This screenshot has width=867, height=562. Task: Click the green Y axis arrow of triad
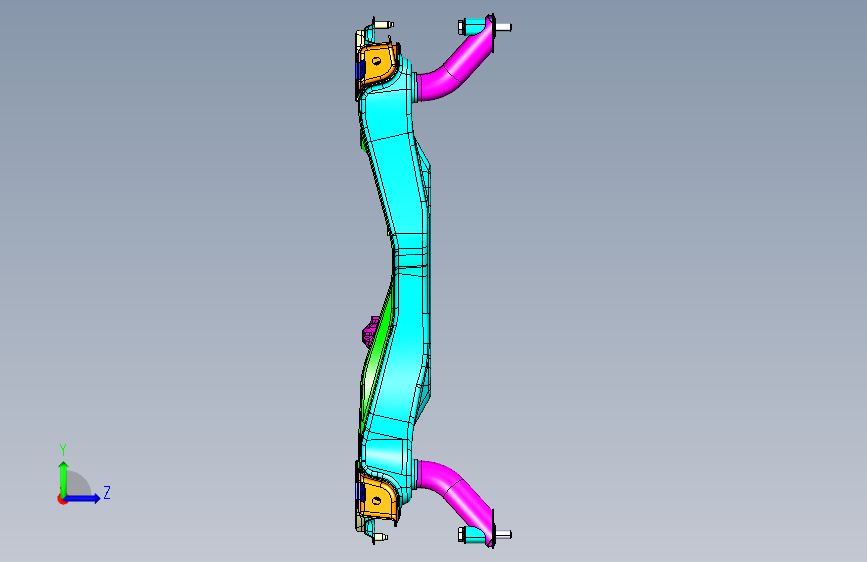pyautogui.click(x=64, y=478)
